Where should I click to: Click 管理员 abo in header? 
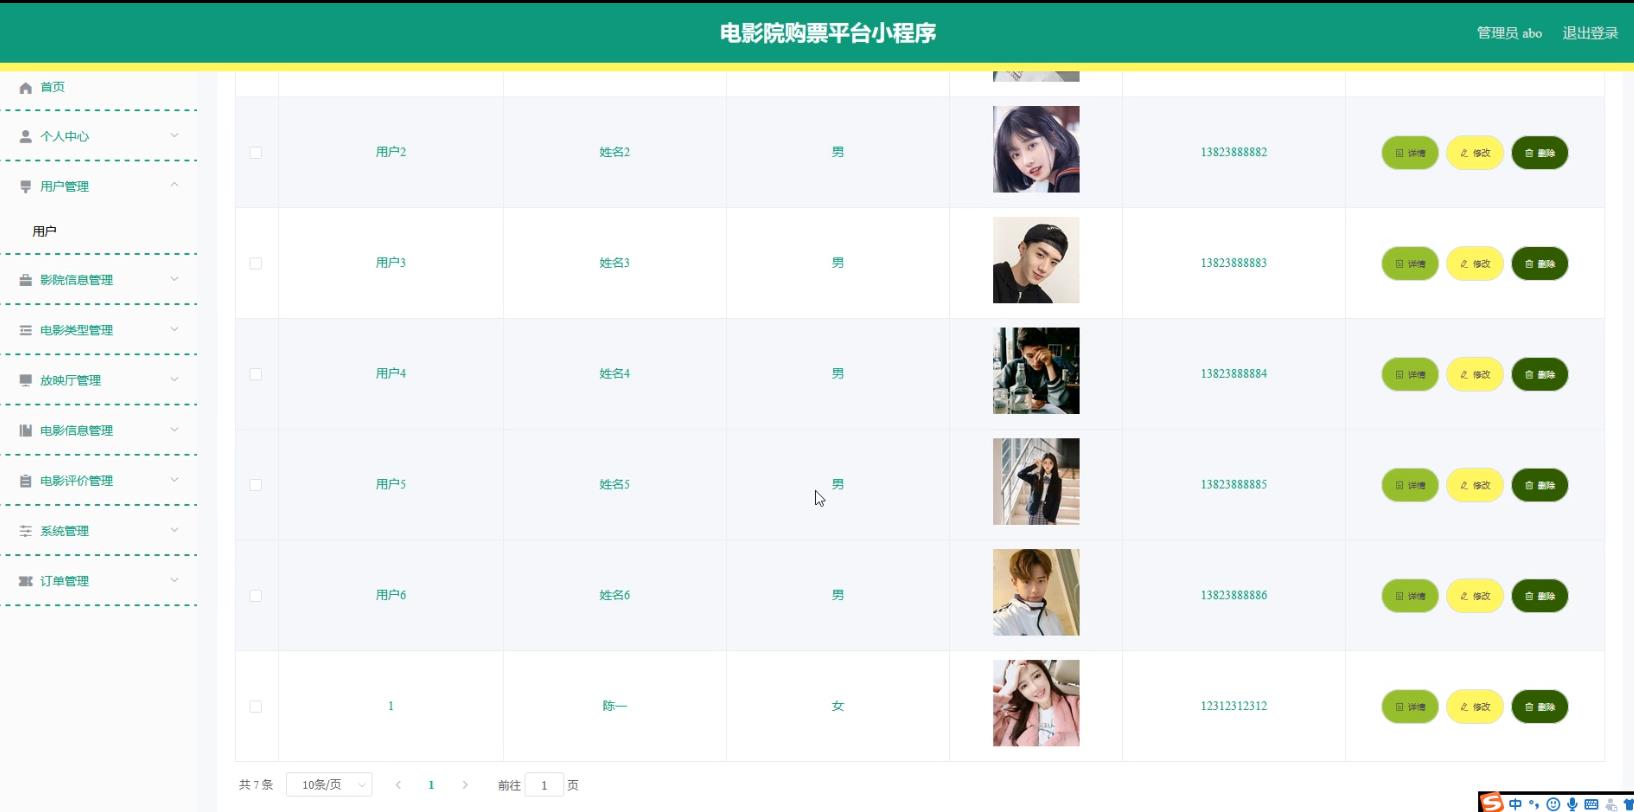point(1509,33)
